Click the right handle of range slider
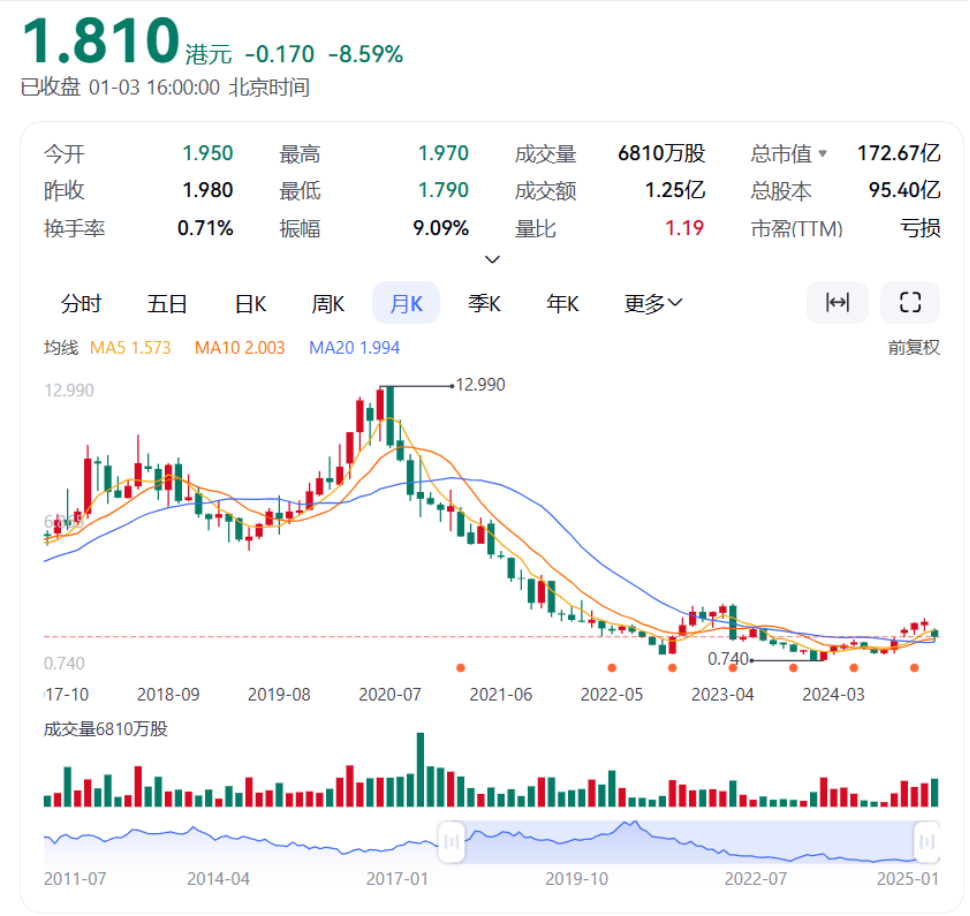This screenshot has height=916, width=970. click(x=927, y=840)
